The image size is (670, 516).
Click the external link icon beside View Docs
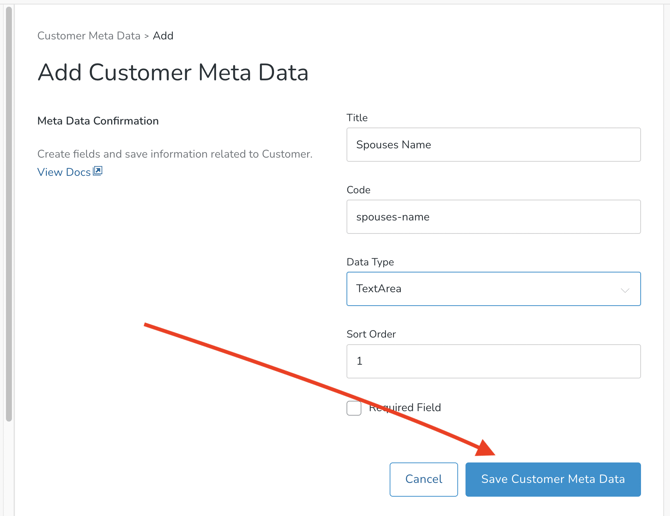[98, 171]
